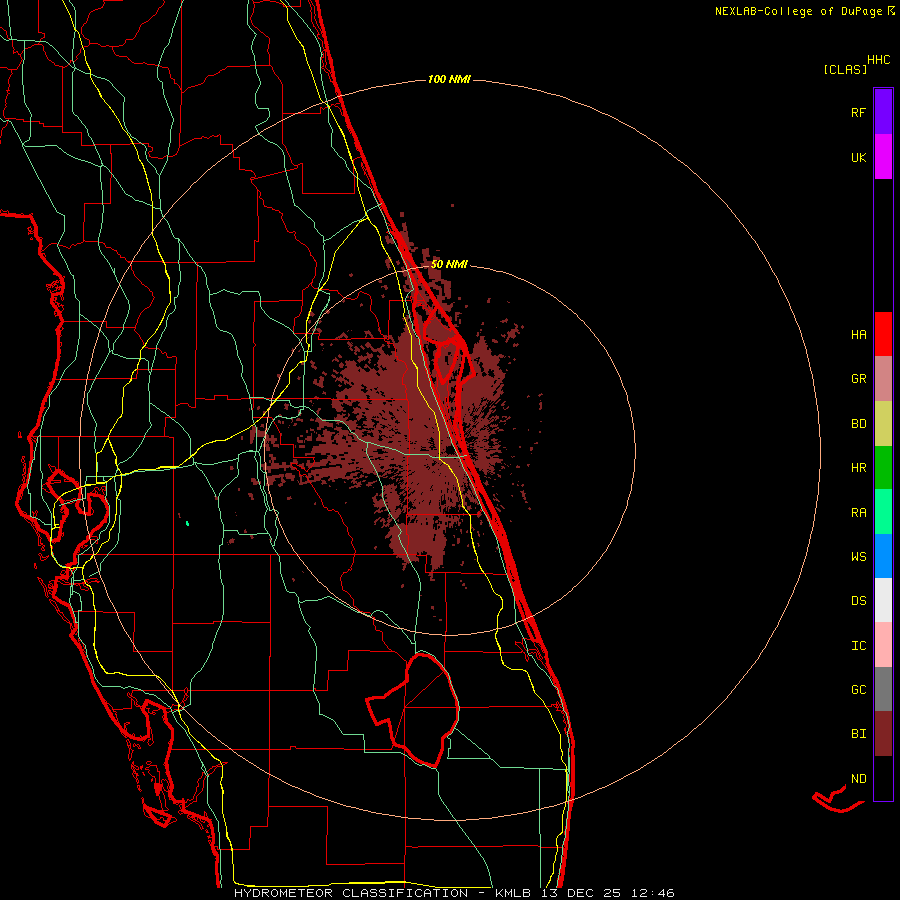The width and height of the screenshot is (900, 900).
Task: Click the 12:46 timestamp text
Action: tap(652, 893)
